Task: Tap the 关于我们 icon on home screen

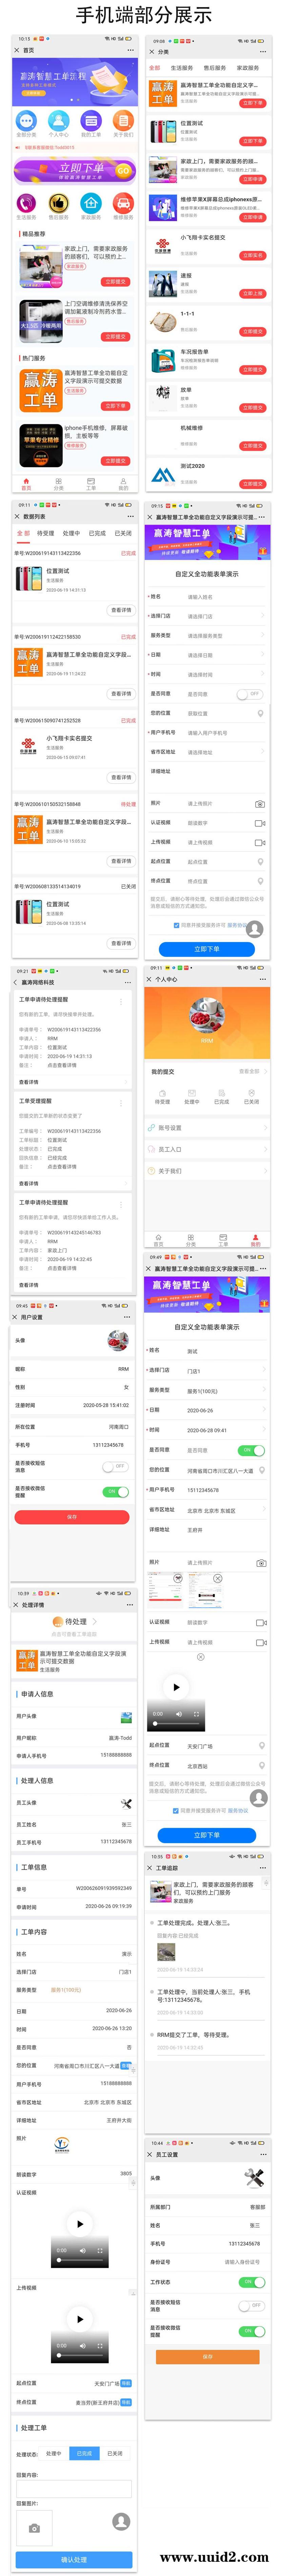Action: (x=123, y=121)
